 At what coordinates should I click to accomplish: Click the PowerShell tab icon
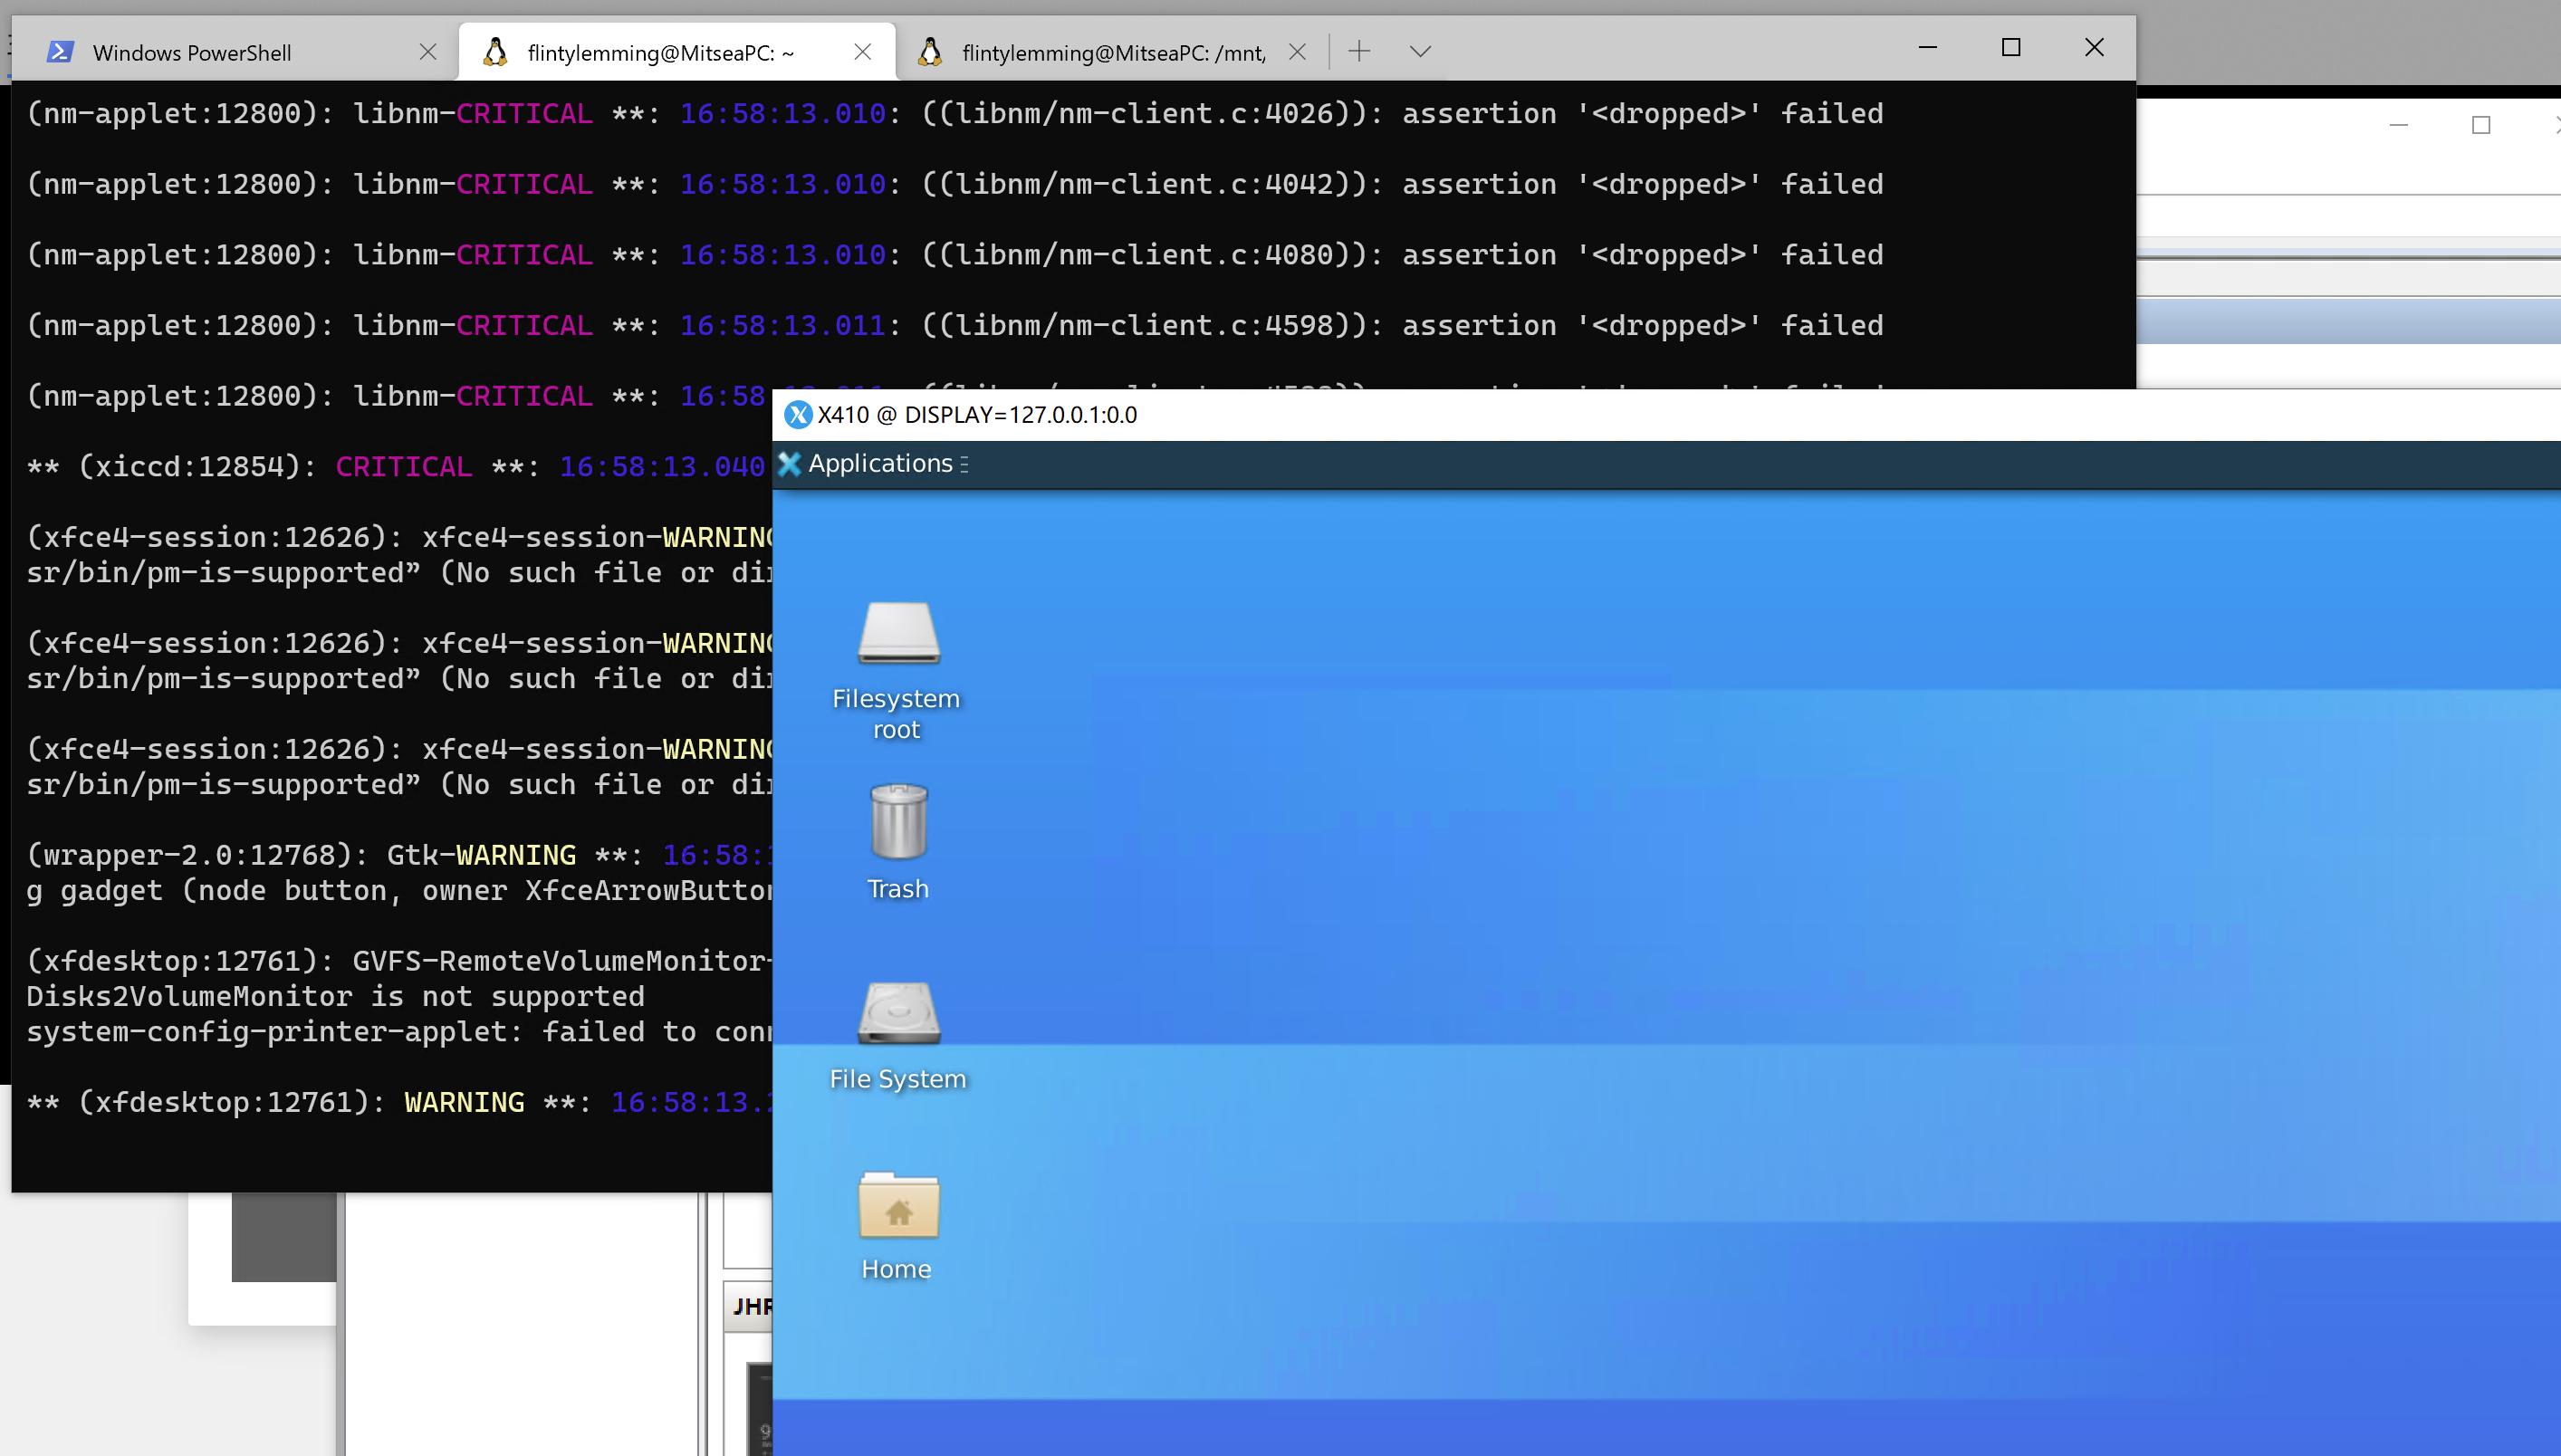[x=60, y=52]
